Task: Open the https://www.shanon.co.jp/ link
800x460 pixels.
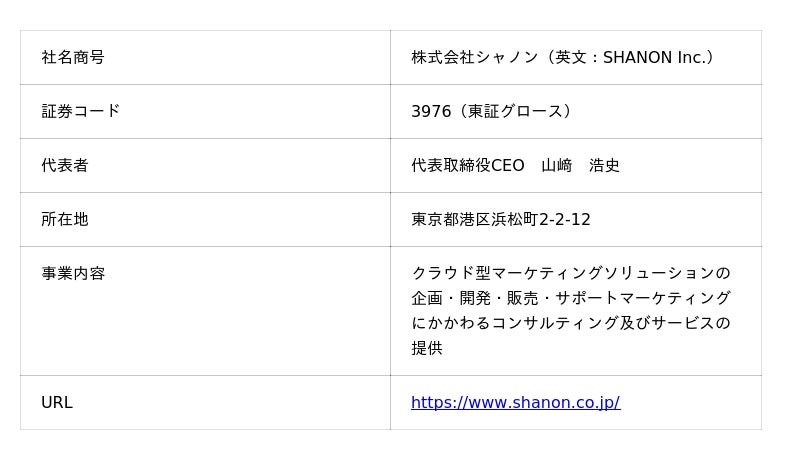Action: (515, 403)
